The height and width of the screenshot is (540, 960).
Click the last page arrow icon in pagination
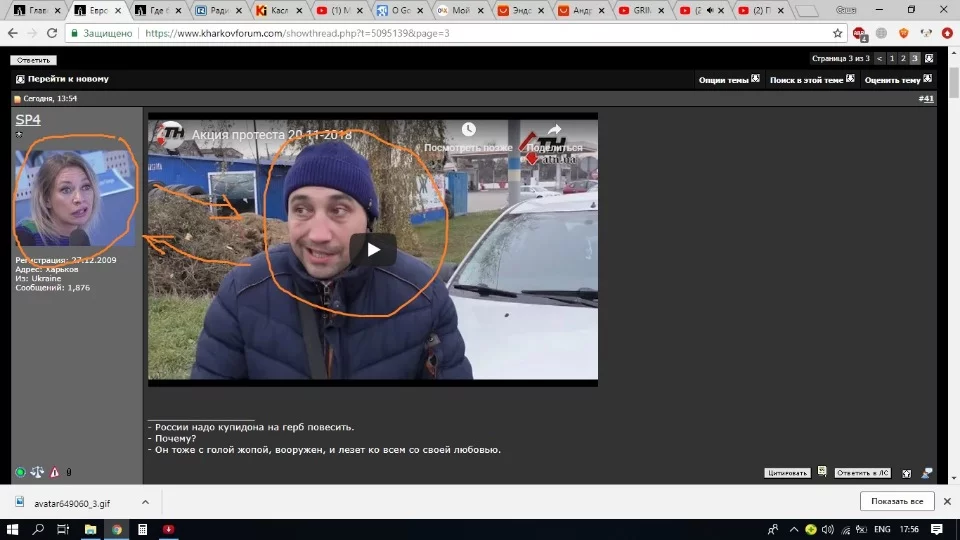pos(929,58)
